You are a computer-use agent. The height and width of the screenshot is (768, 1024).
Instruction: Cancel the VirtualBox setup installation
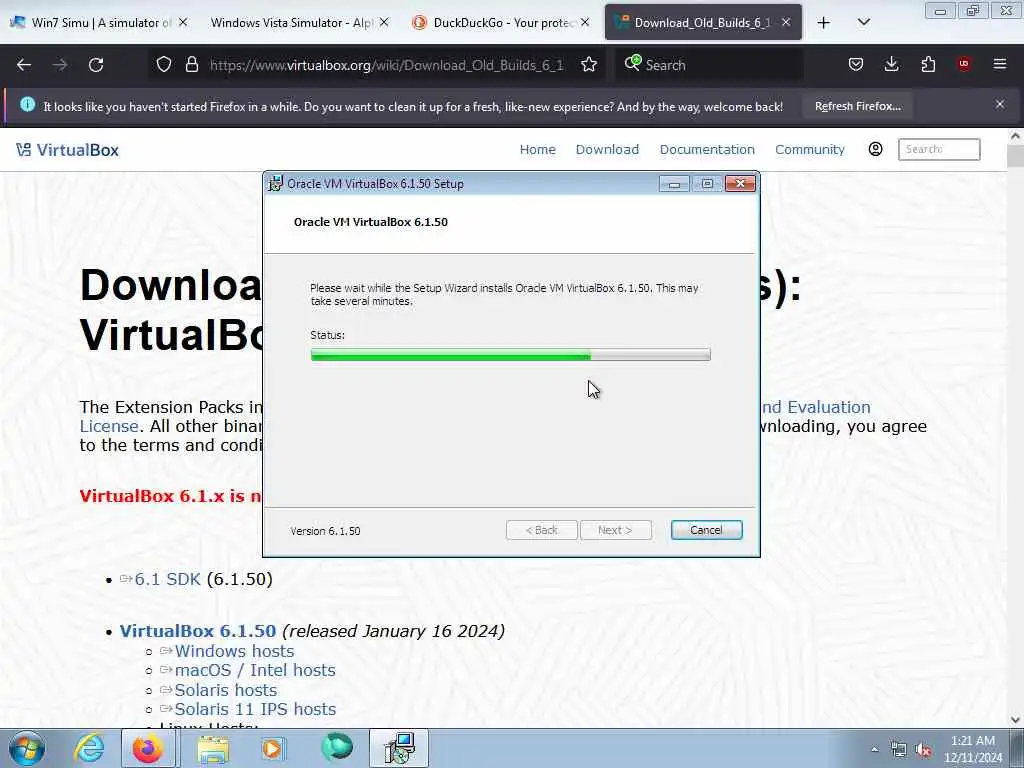707,530
